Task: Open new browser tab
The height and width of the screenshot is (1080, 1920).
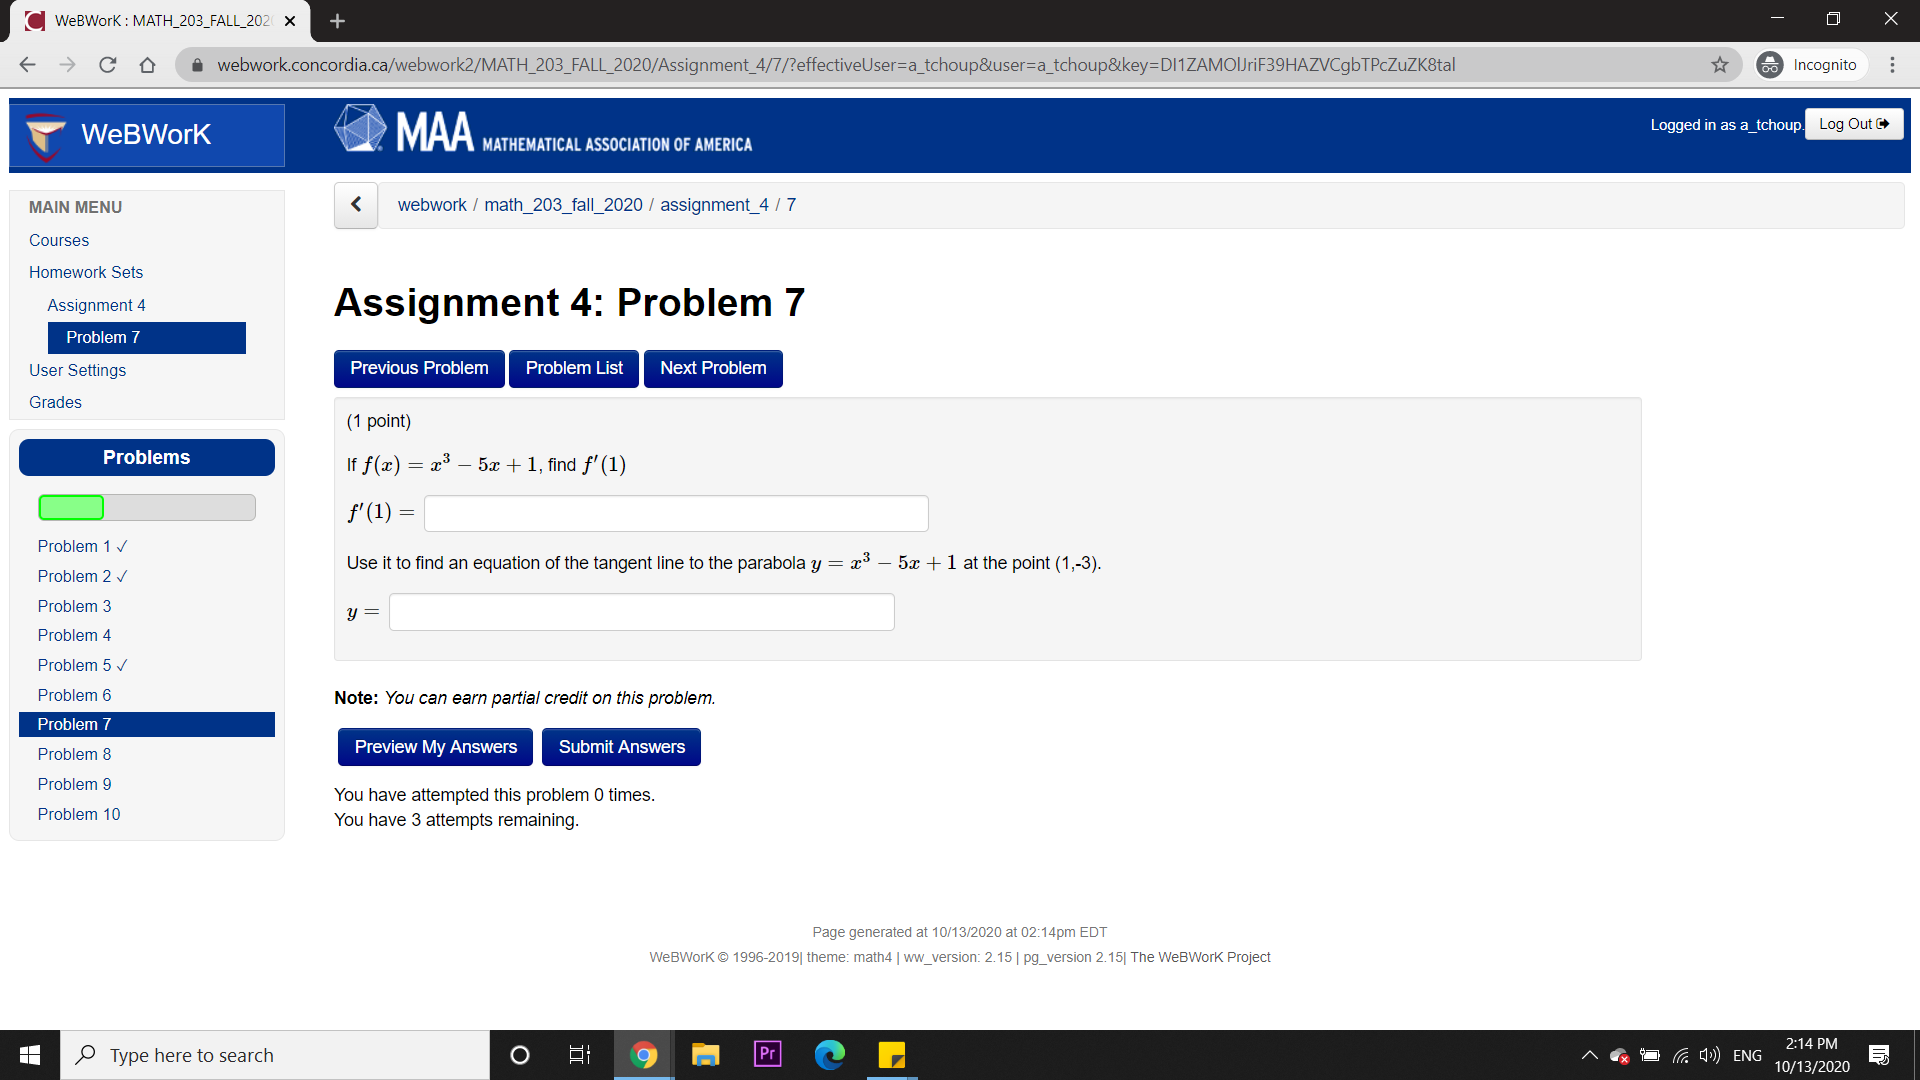Action: 337,20
